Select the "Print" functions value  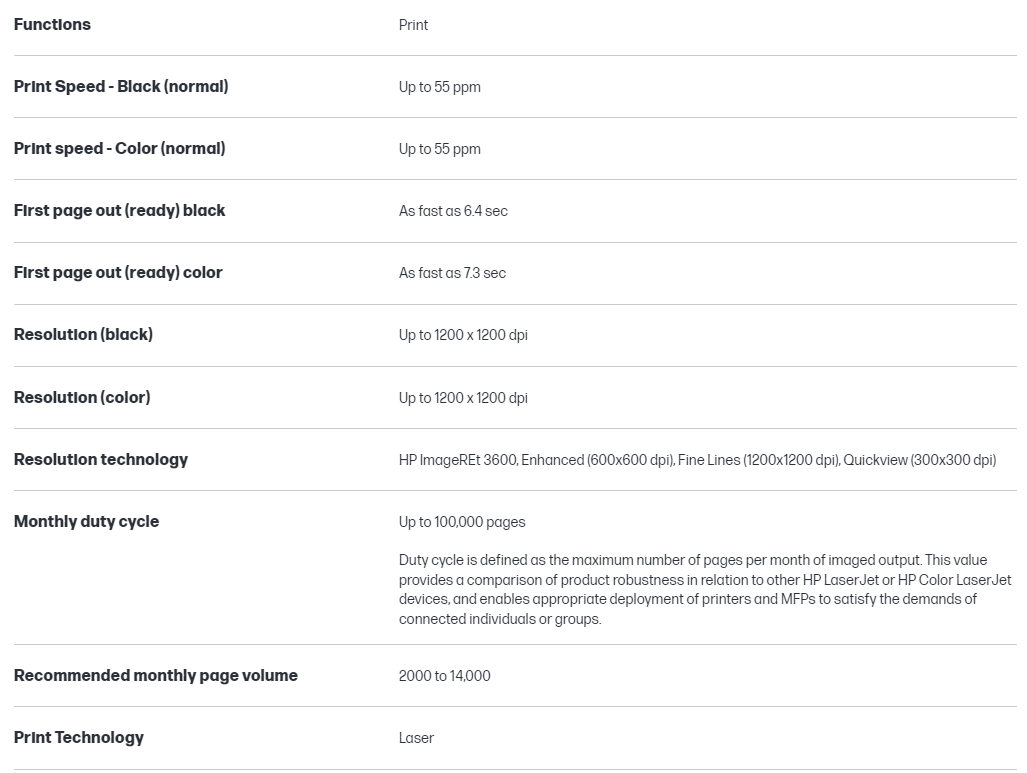413,25
